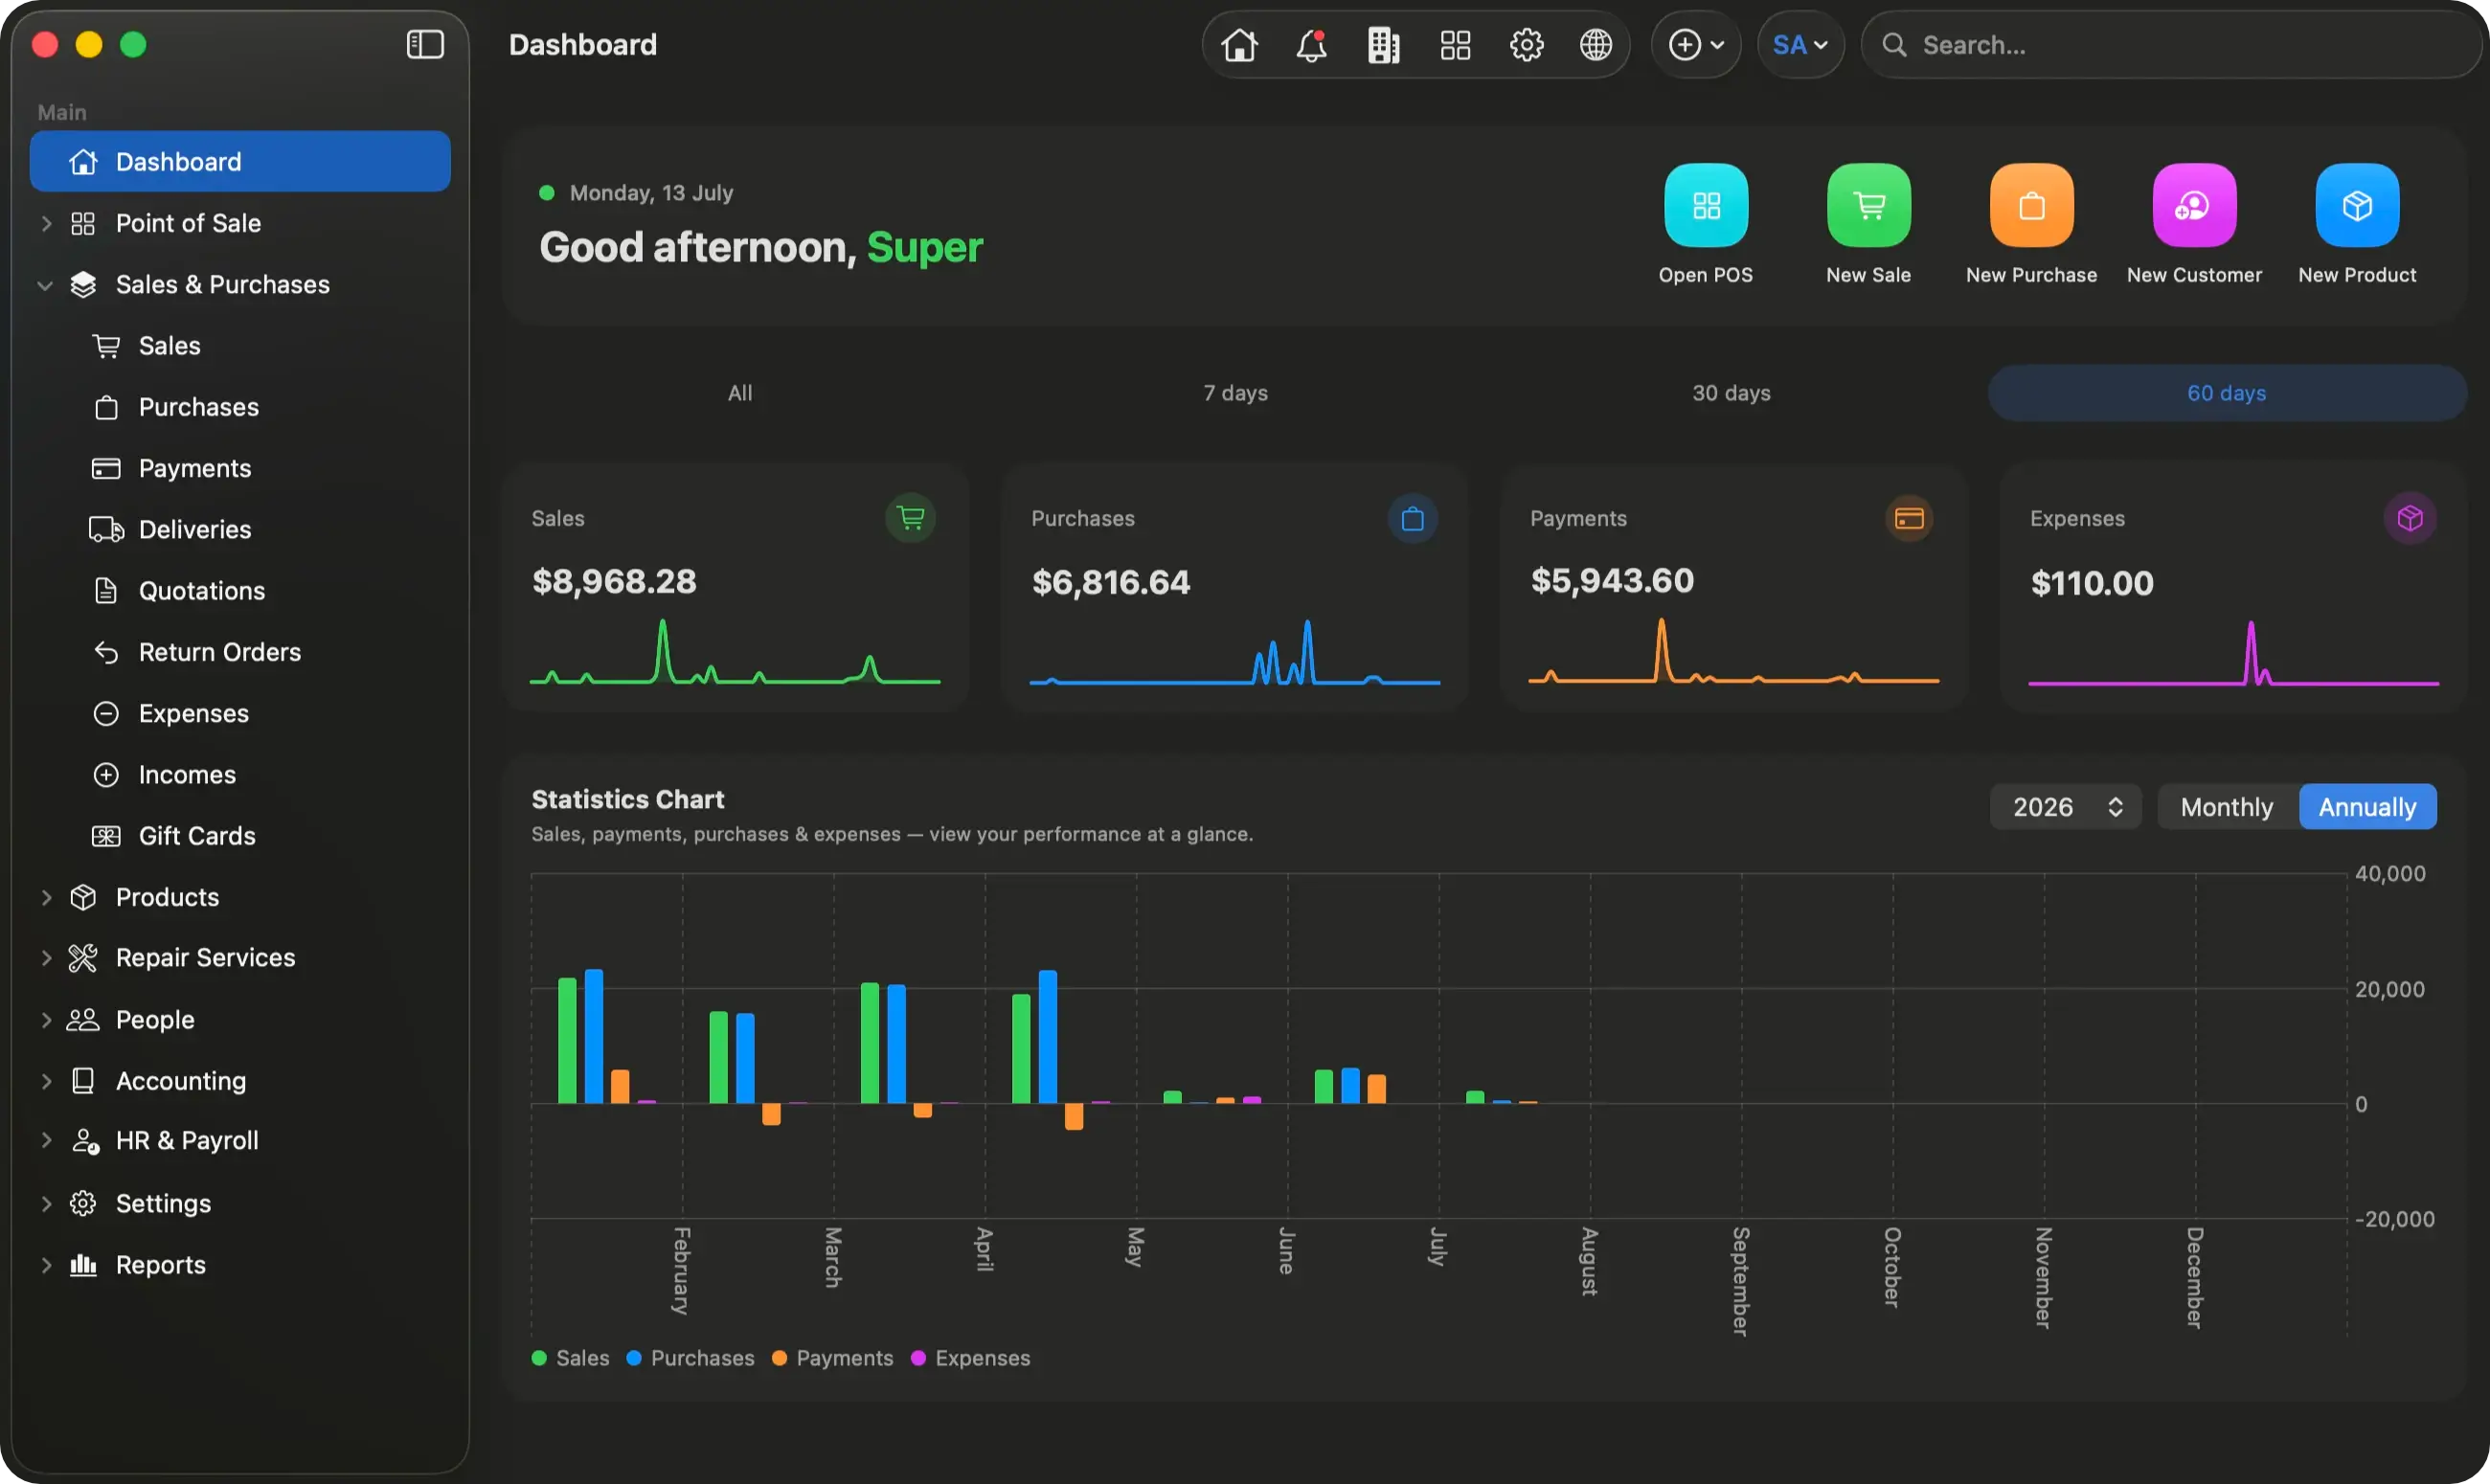2490x1484 pixels.
Task: Click the Payments $5,943.60 card
Action: (1733, 588)
